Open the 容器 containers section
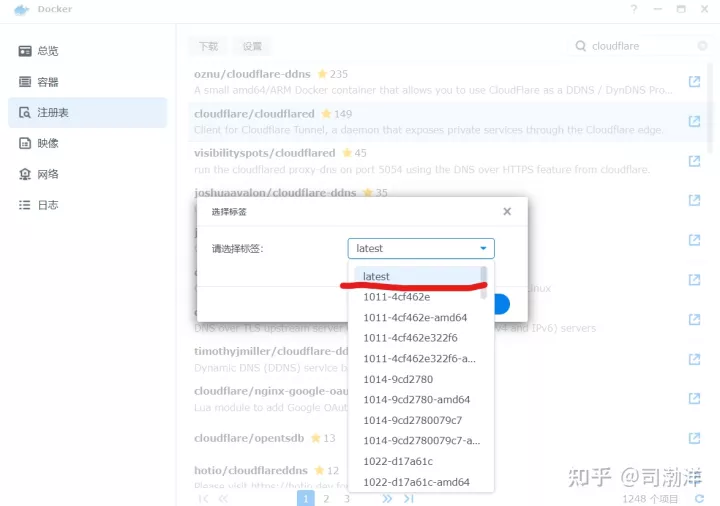Image resolution: width=720 pixels, height=506 pixels. click(x=87, y=82)
